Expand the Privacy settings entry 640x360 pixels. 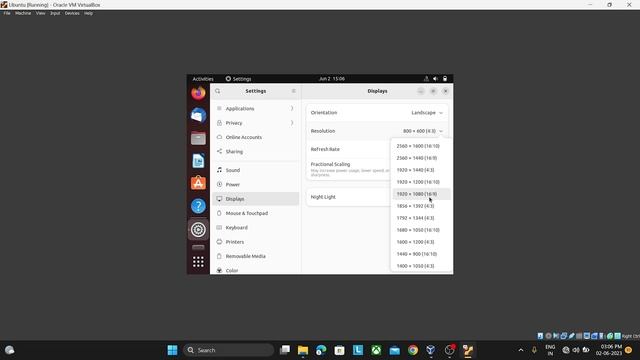click(x=256, y=123)
